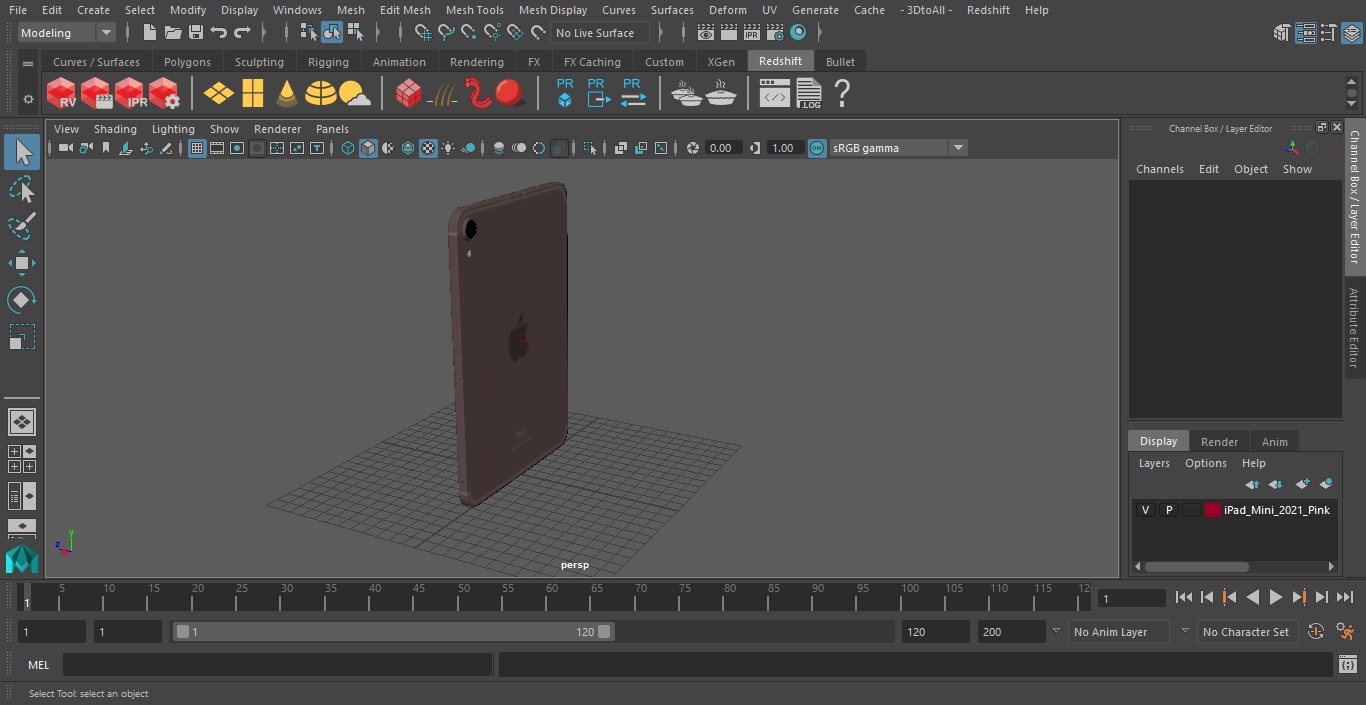Toggle viewport grid display button
This screenshot has height=705, width=1366.
click(x=197, y=148)
